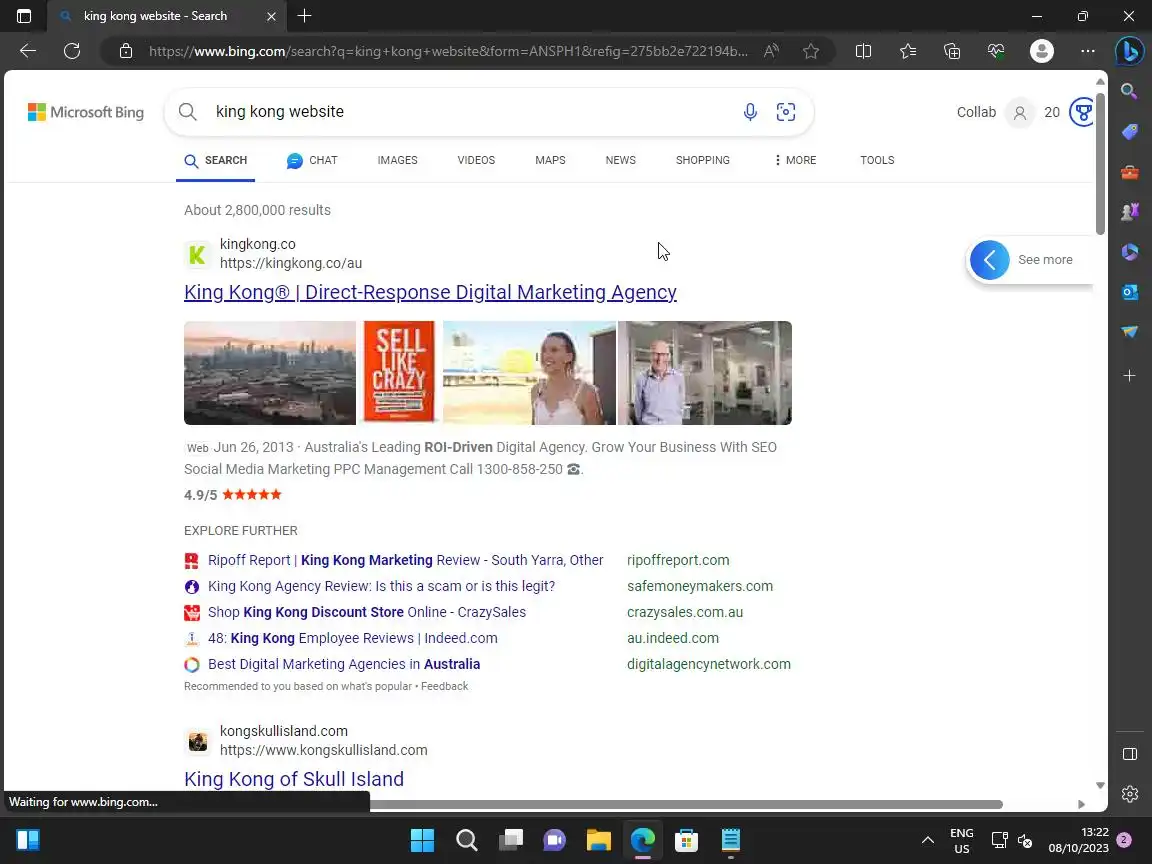Screen dimensions: 1152x864
Task: Open Notepad from taskbar
Action: point(730,840)
